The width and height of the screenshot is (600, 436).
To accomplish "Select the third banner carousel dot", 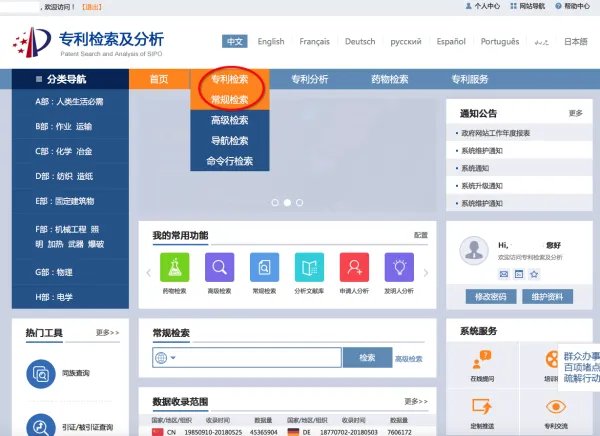I will [x=300, y=202].
